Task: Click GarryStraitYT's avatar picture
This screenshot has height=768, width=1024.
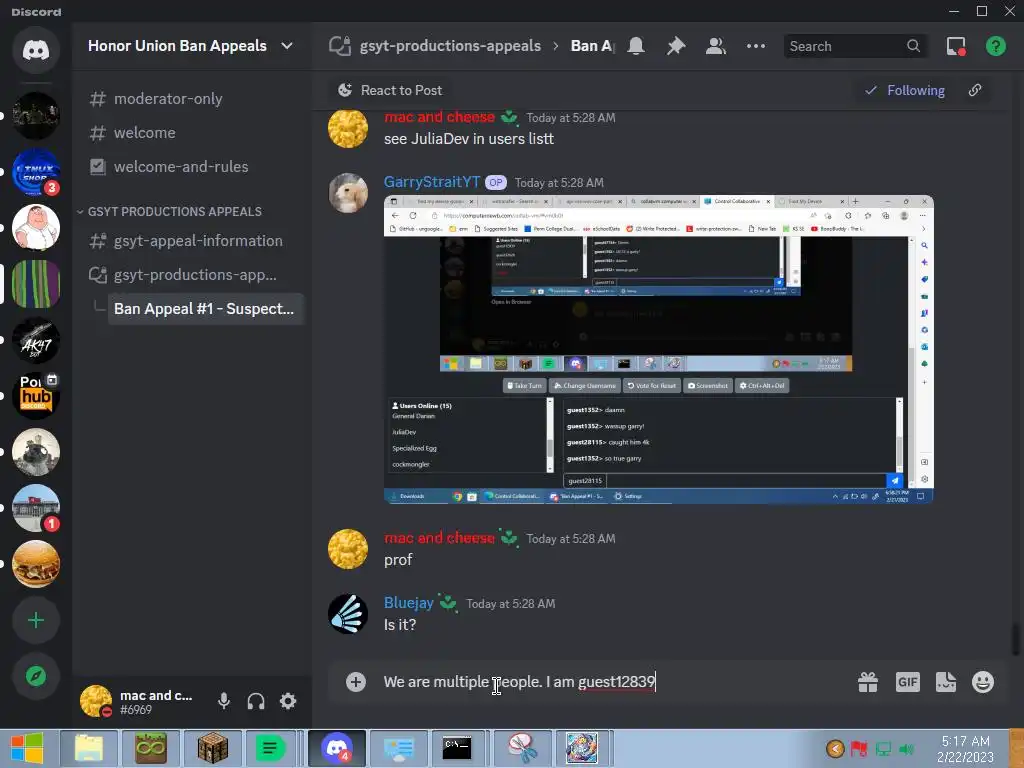Action: pyautogui.click(x=348, y=193)
